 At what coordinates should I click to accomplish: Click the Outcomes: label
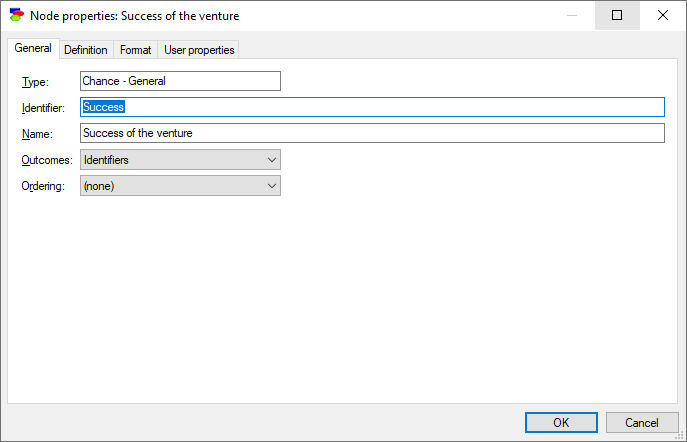tap(47, 160)
